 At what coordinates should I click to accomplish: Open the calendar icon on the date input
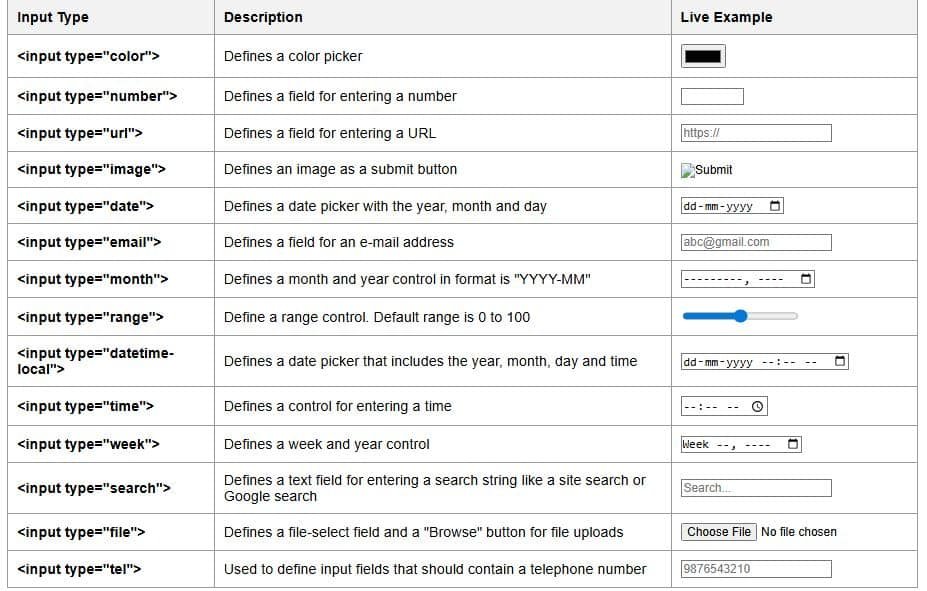775,205
